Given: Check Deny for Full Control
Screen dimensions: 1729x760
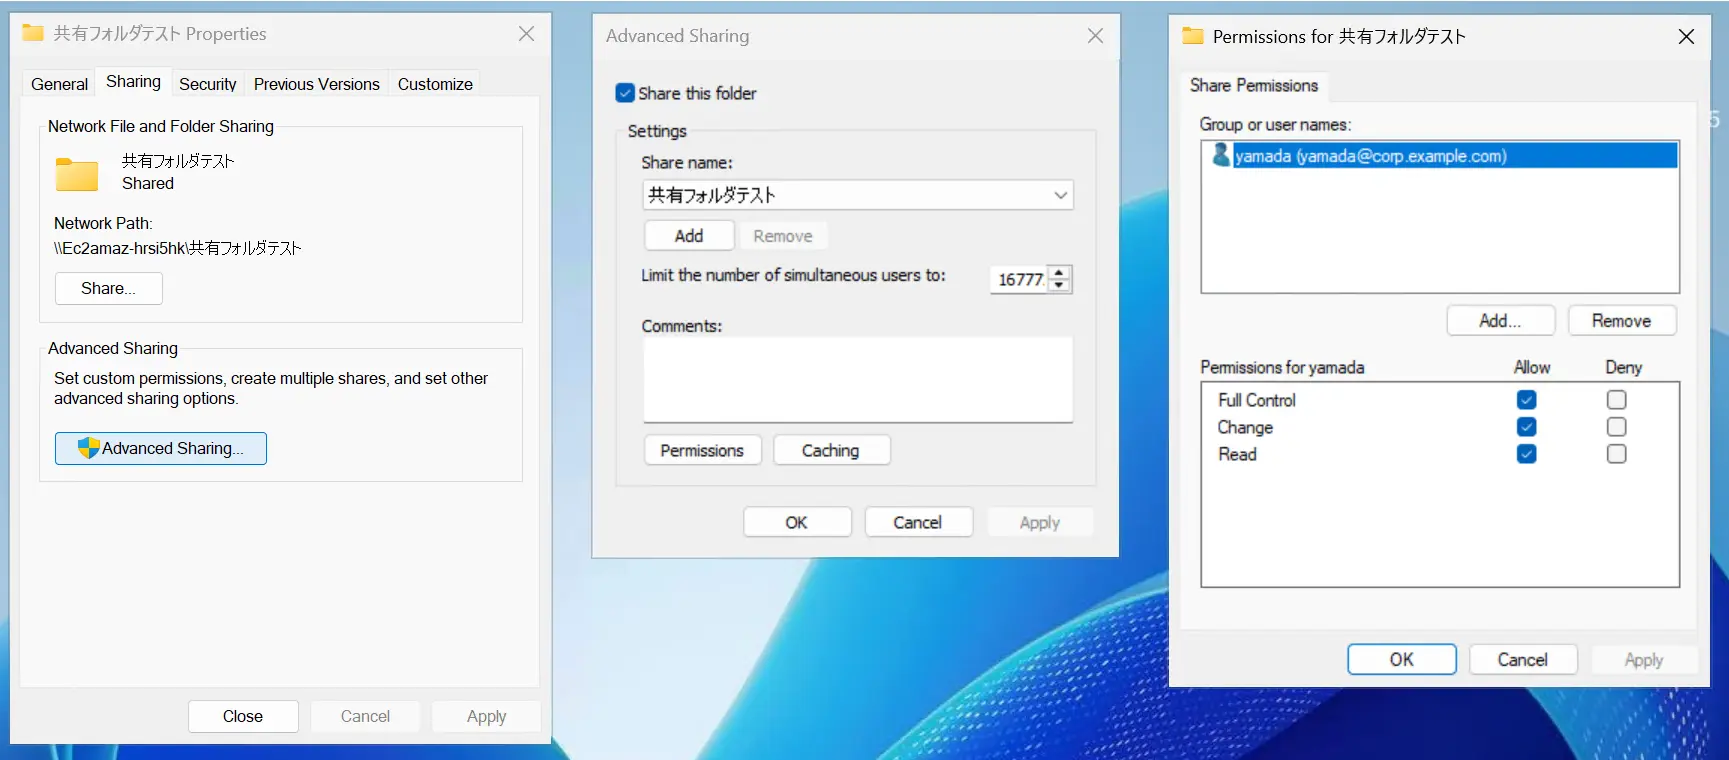Looking at the screenshot, I should 1616,400.
